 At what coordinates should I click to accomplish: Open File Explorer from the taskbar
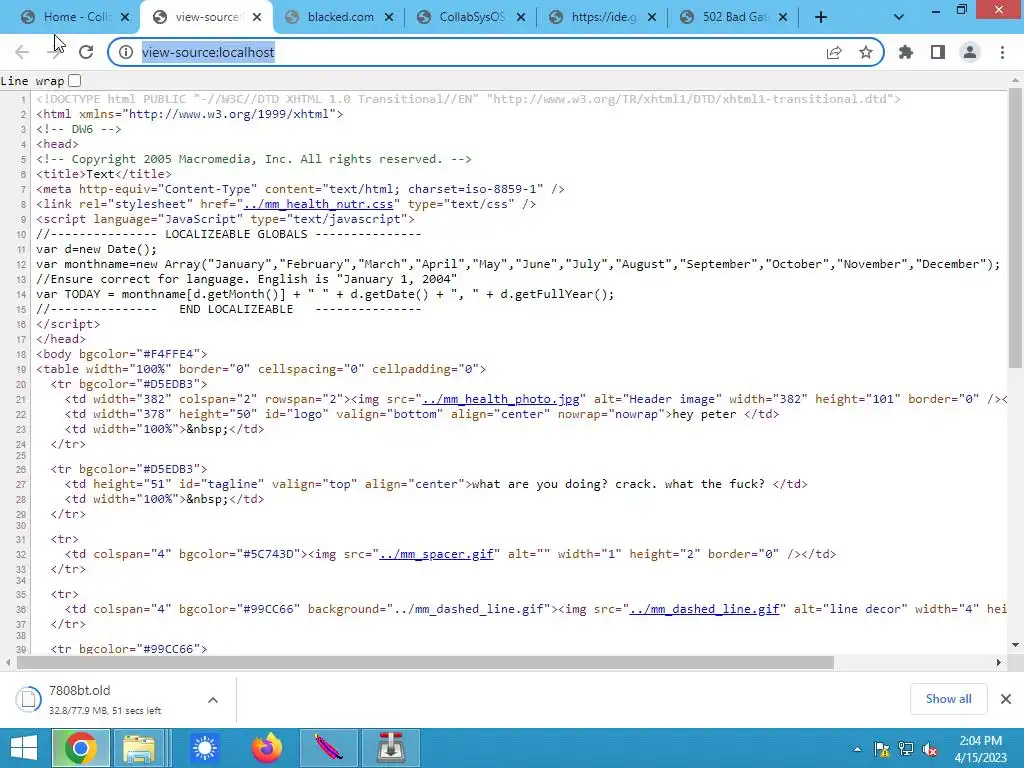[x=139, y=748]
